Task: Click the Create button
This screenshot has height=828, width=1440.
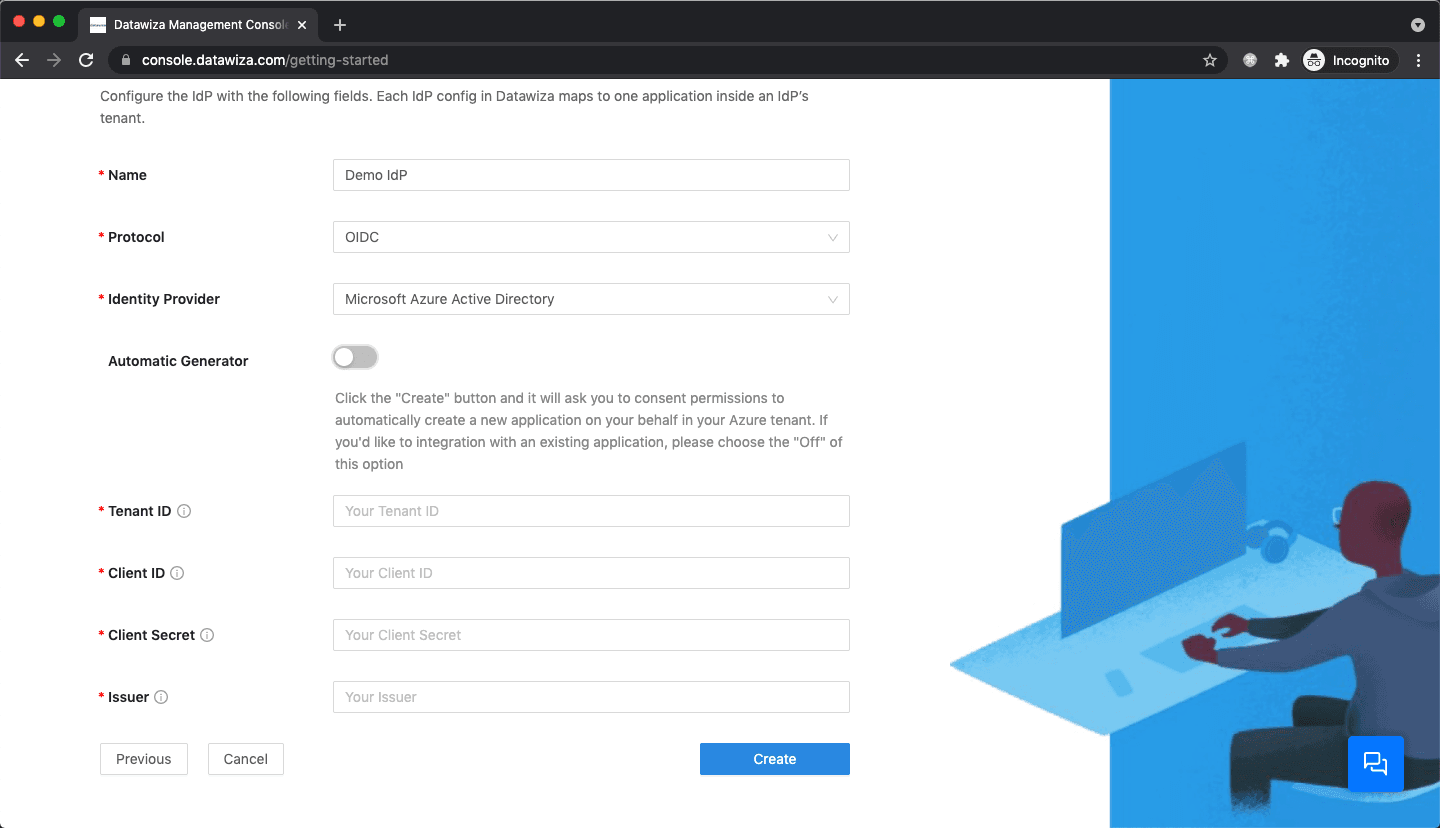Action: pyautogui.click(x=775, y=759)
